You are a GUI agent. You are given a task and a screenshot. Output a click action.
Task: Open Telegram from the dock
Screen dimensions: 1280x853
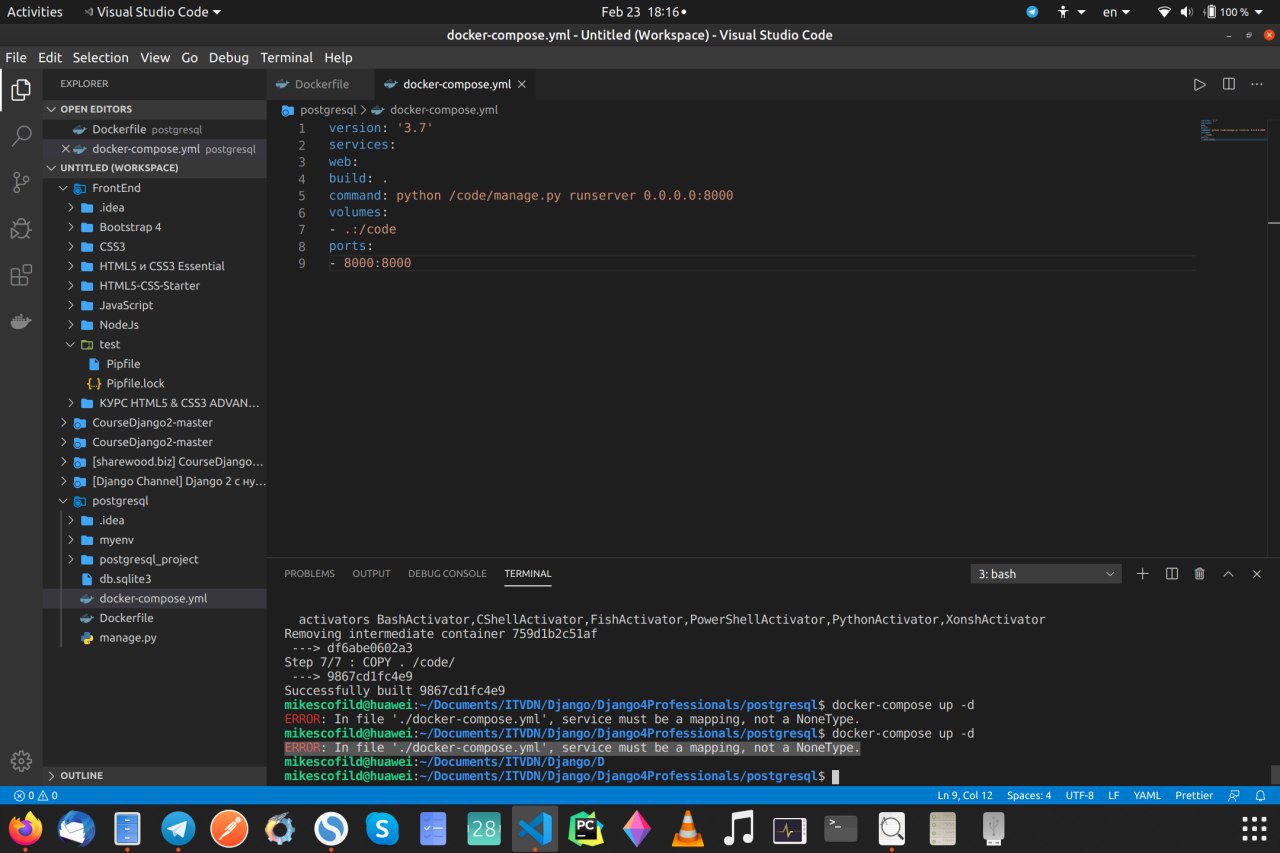pyautogui.click(x=179, y=828)
